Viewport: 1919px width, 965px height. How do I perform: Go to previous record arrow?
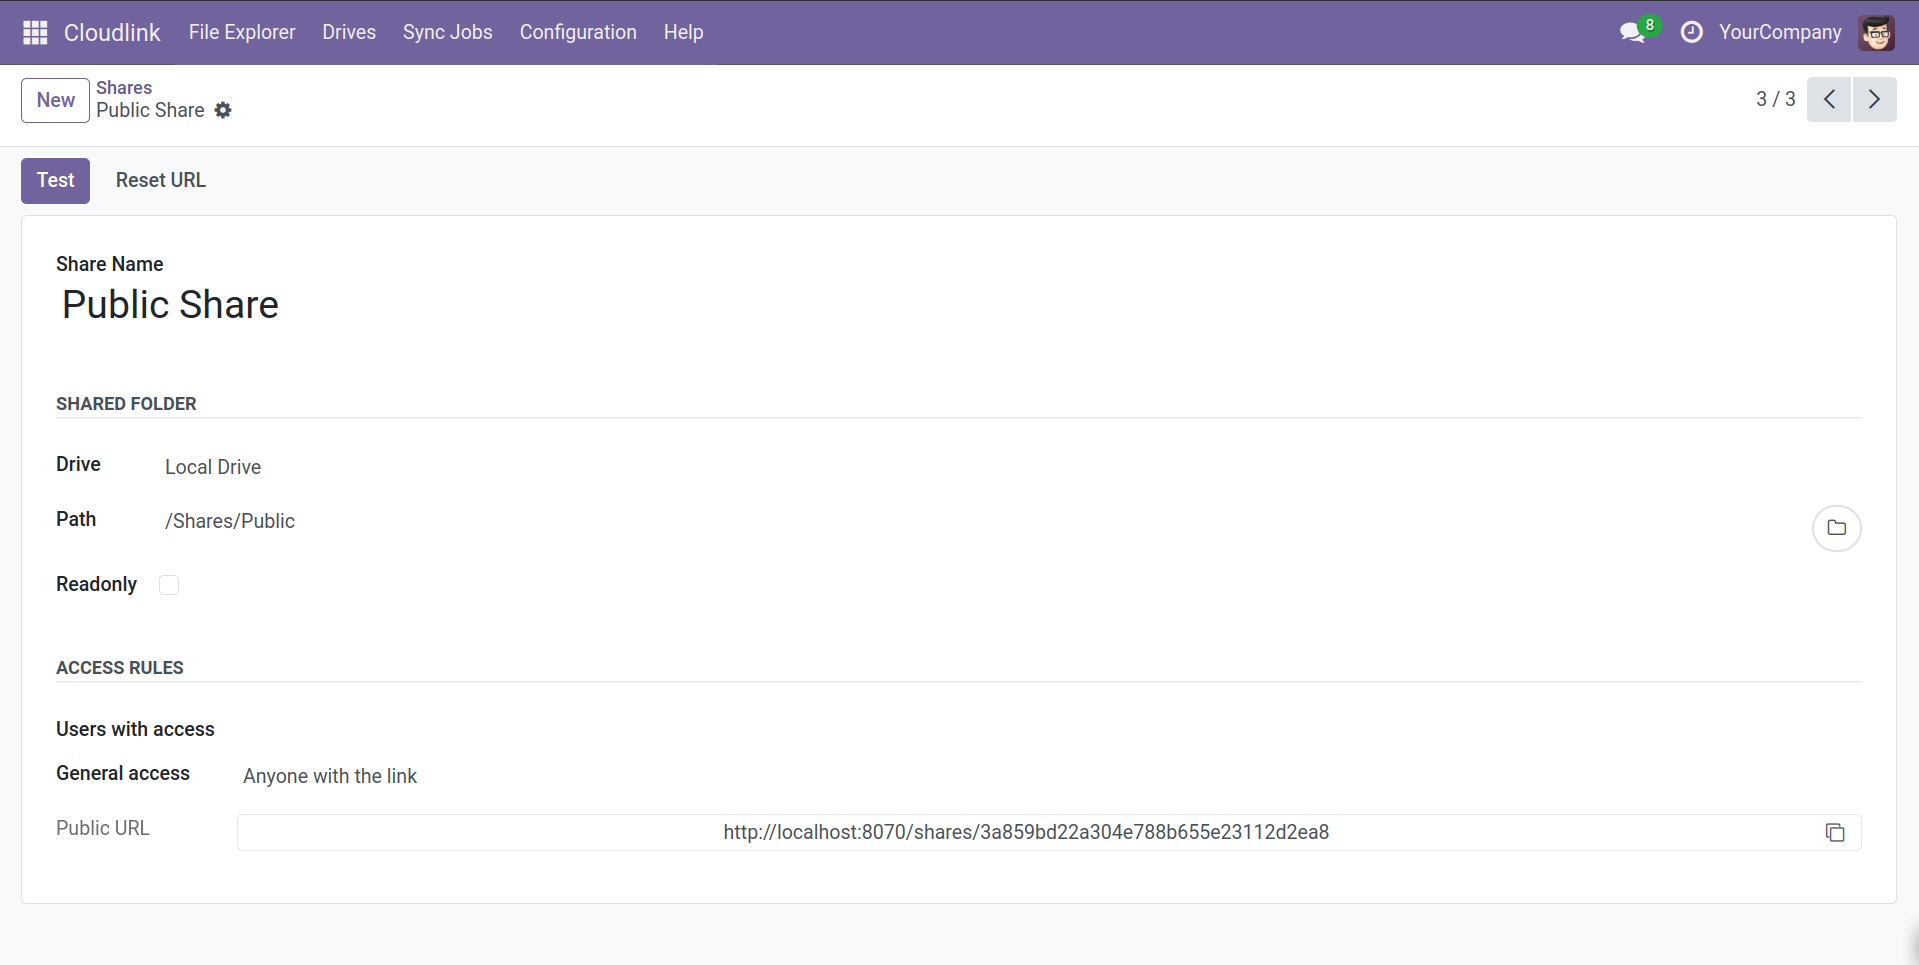(x=1829, y=100)
